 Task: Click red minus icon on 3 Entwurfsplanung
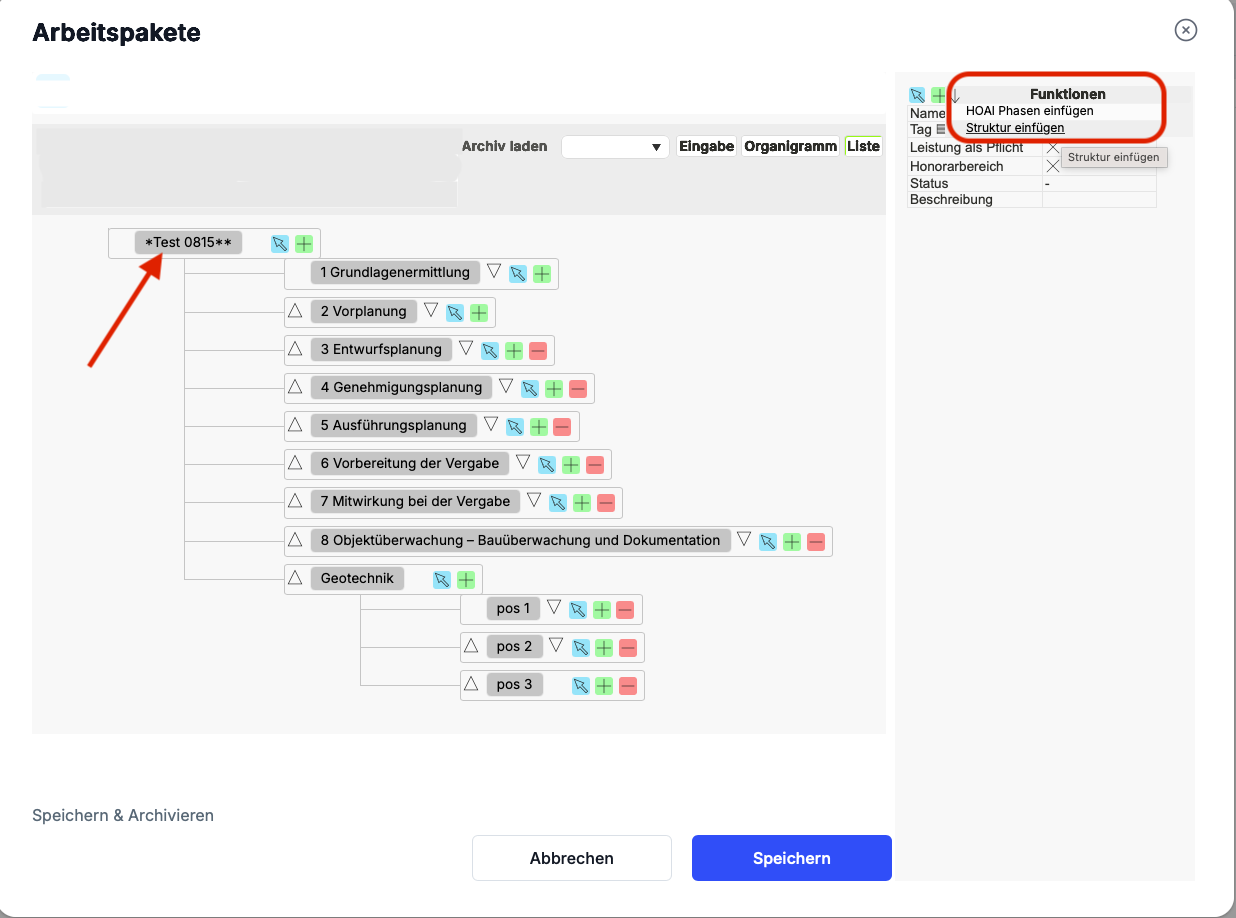[x=538, y=351]
